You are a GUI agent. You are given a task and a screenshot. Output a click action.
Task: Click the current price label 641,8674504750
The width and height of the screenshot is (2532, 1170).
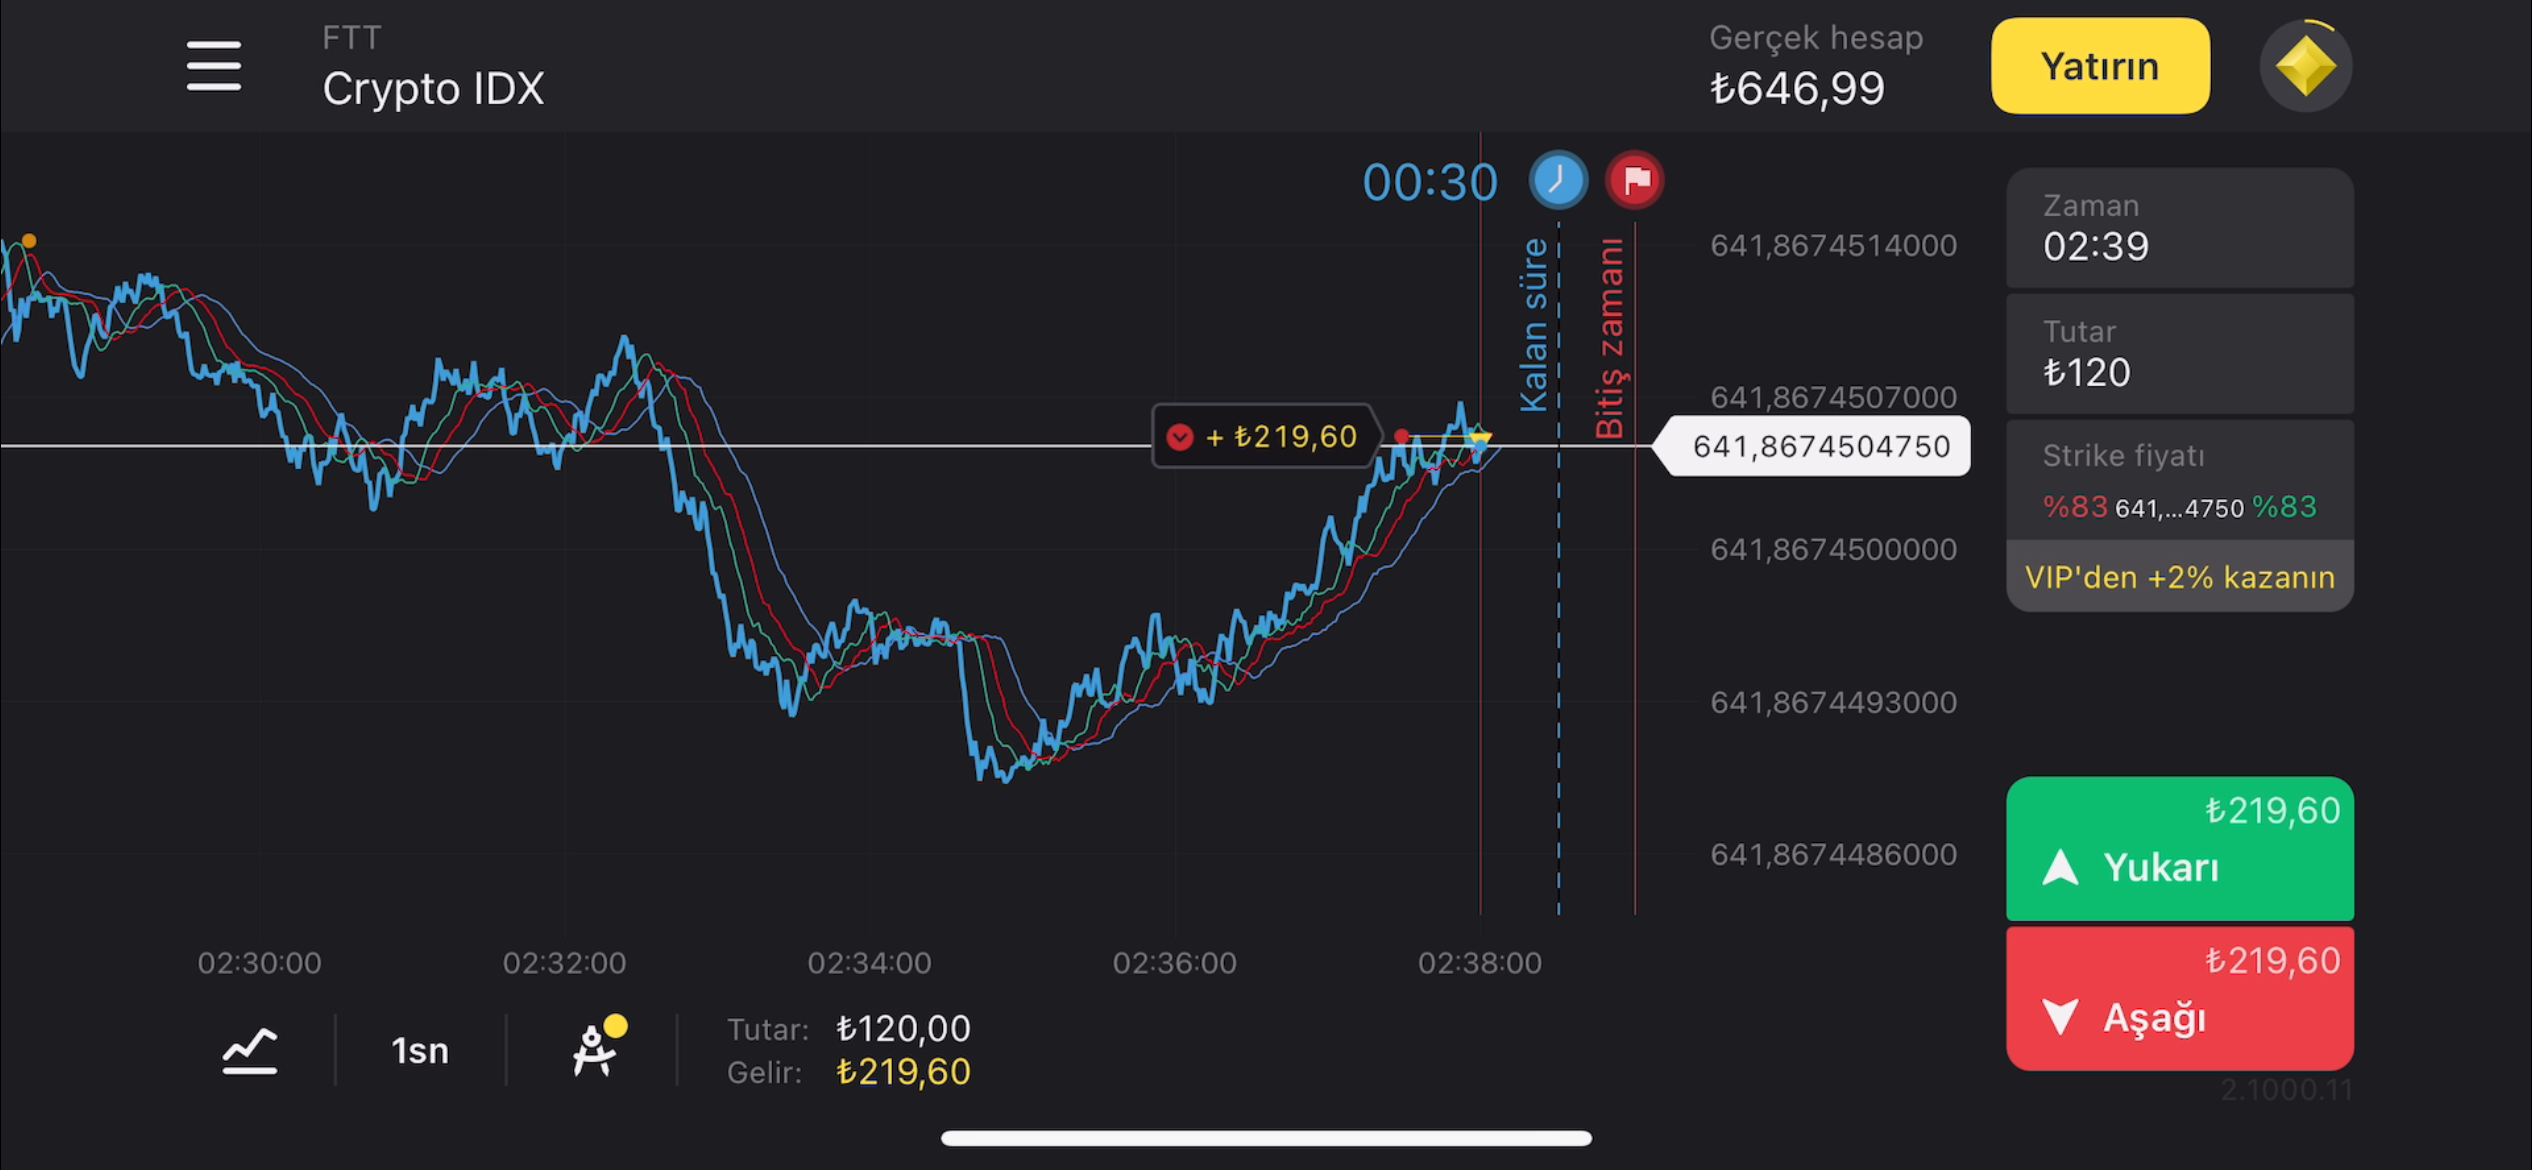tap(1820, 446)
